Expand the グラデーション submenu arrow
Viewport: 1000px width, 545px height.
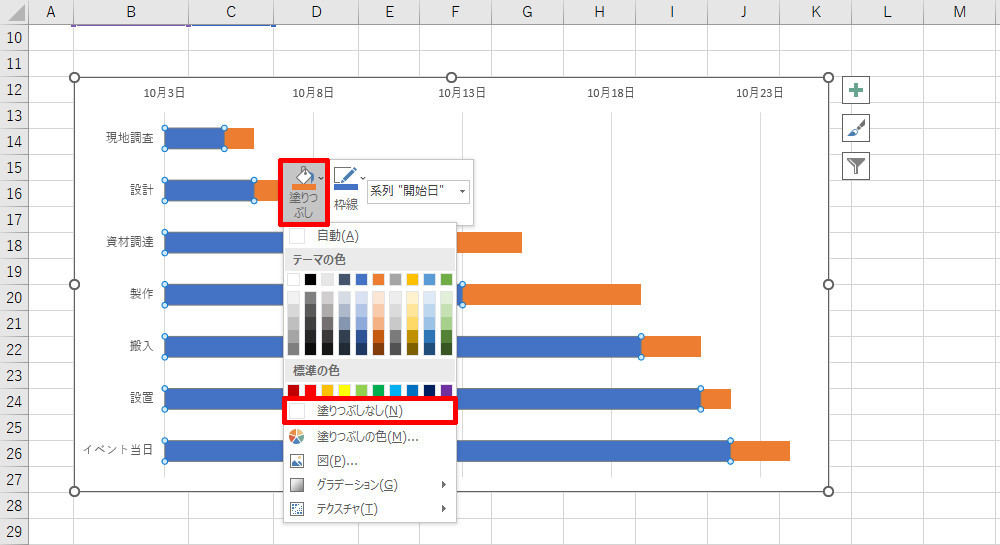pos(444,485)
